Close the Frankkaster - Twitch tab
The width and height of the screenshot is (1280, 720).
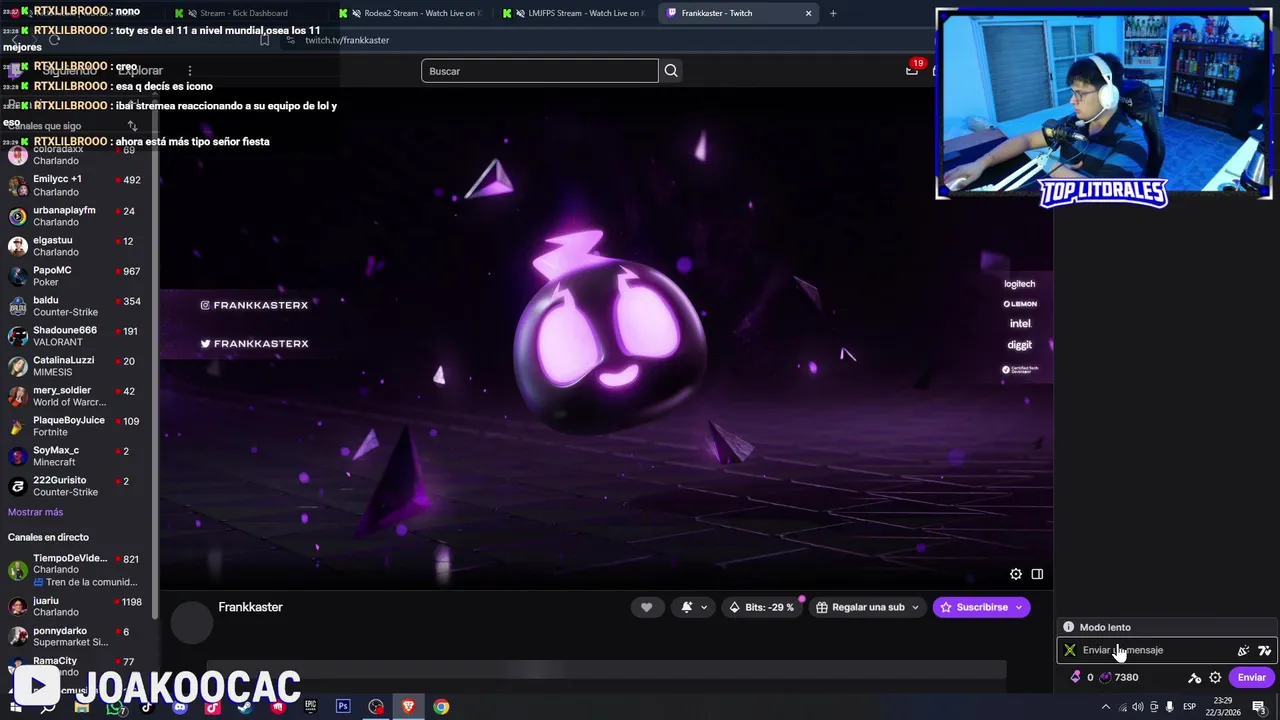pyautogui.click(x=809, y=13)
